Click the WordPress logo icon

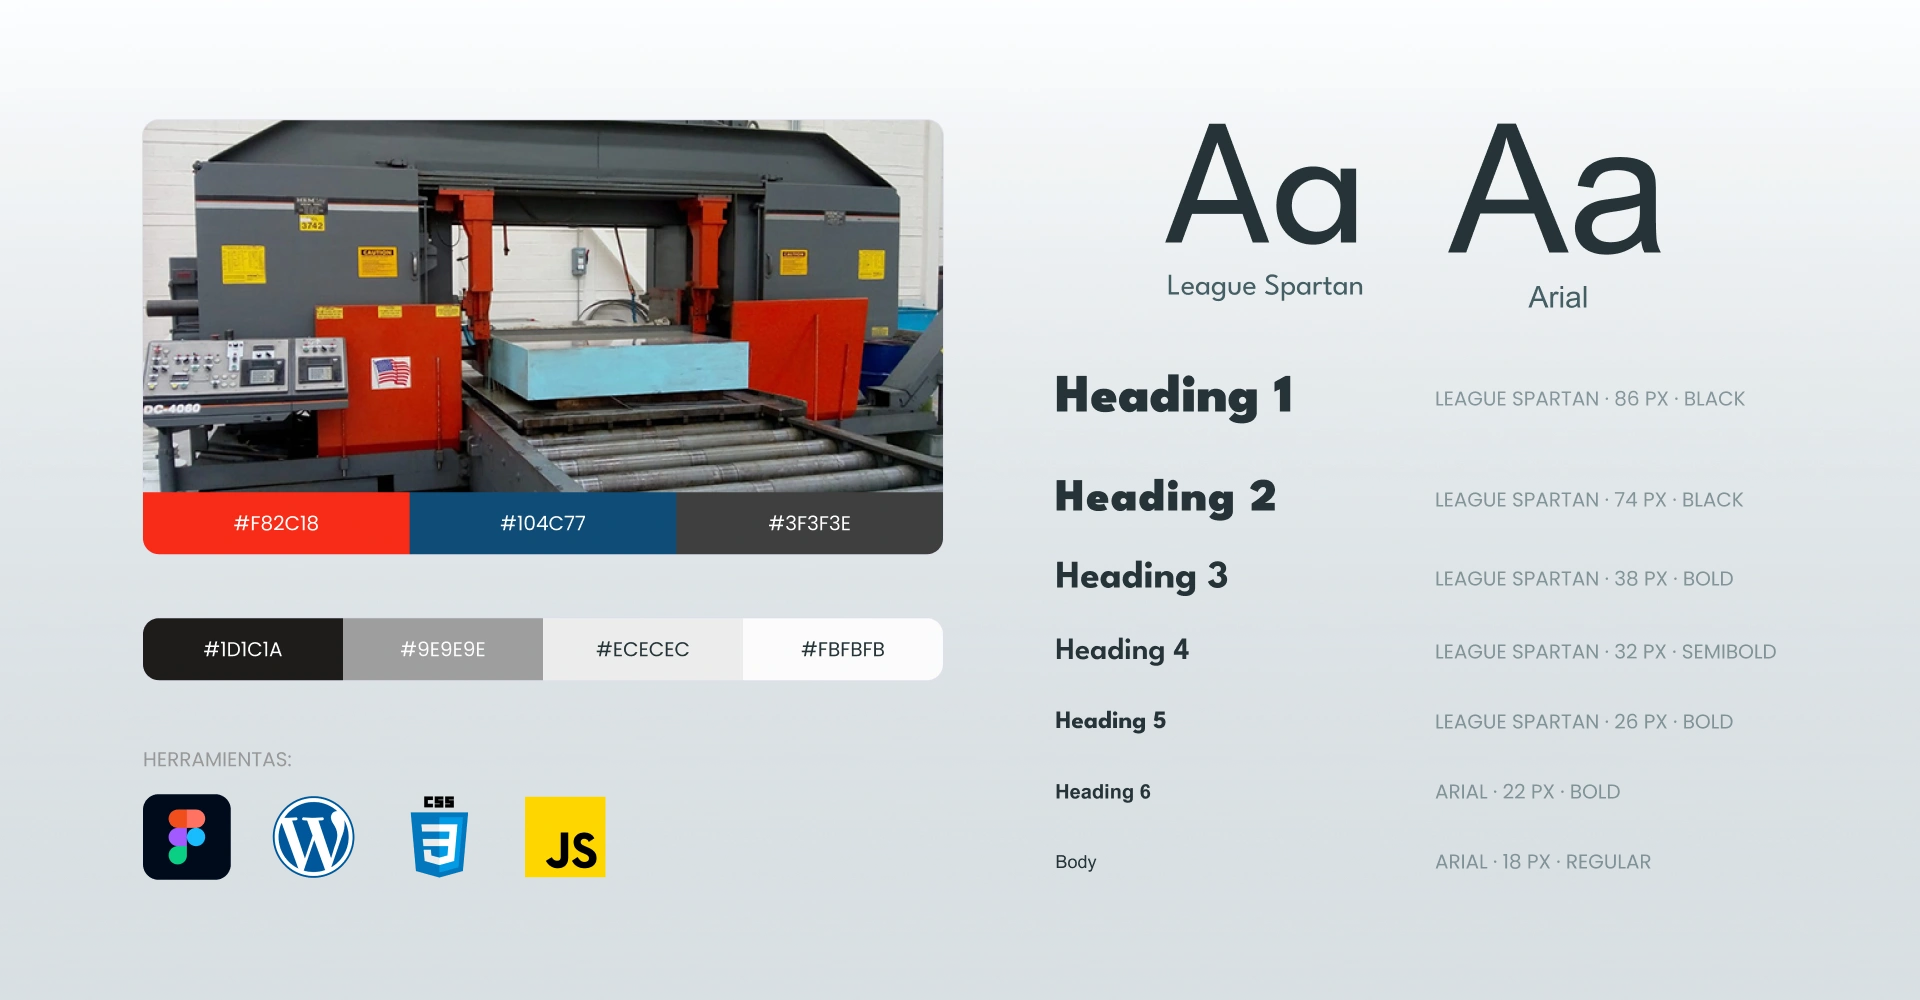(x=314, y=837)
